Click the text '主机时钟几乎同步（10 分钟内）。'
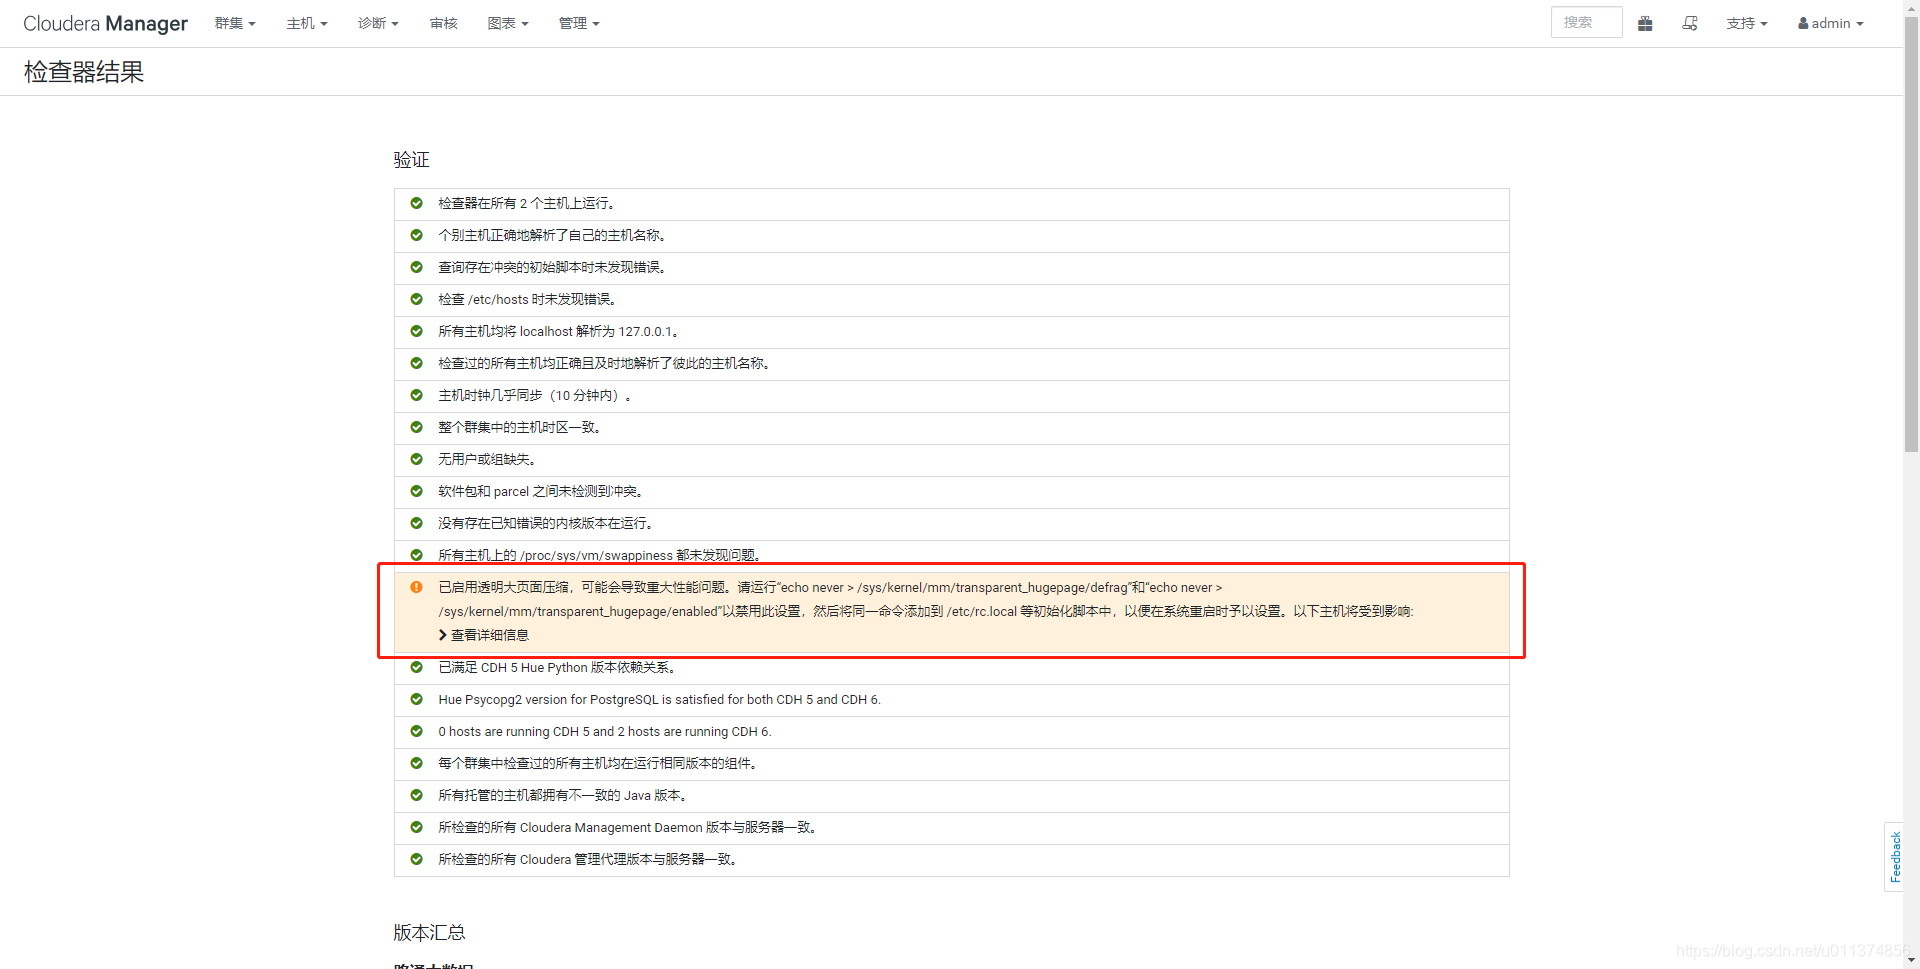 tap(536, 395)
